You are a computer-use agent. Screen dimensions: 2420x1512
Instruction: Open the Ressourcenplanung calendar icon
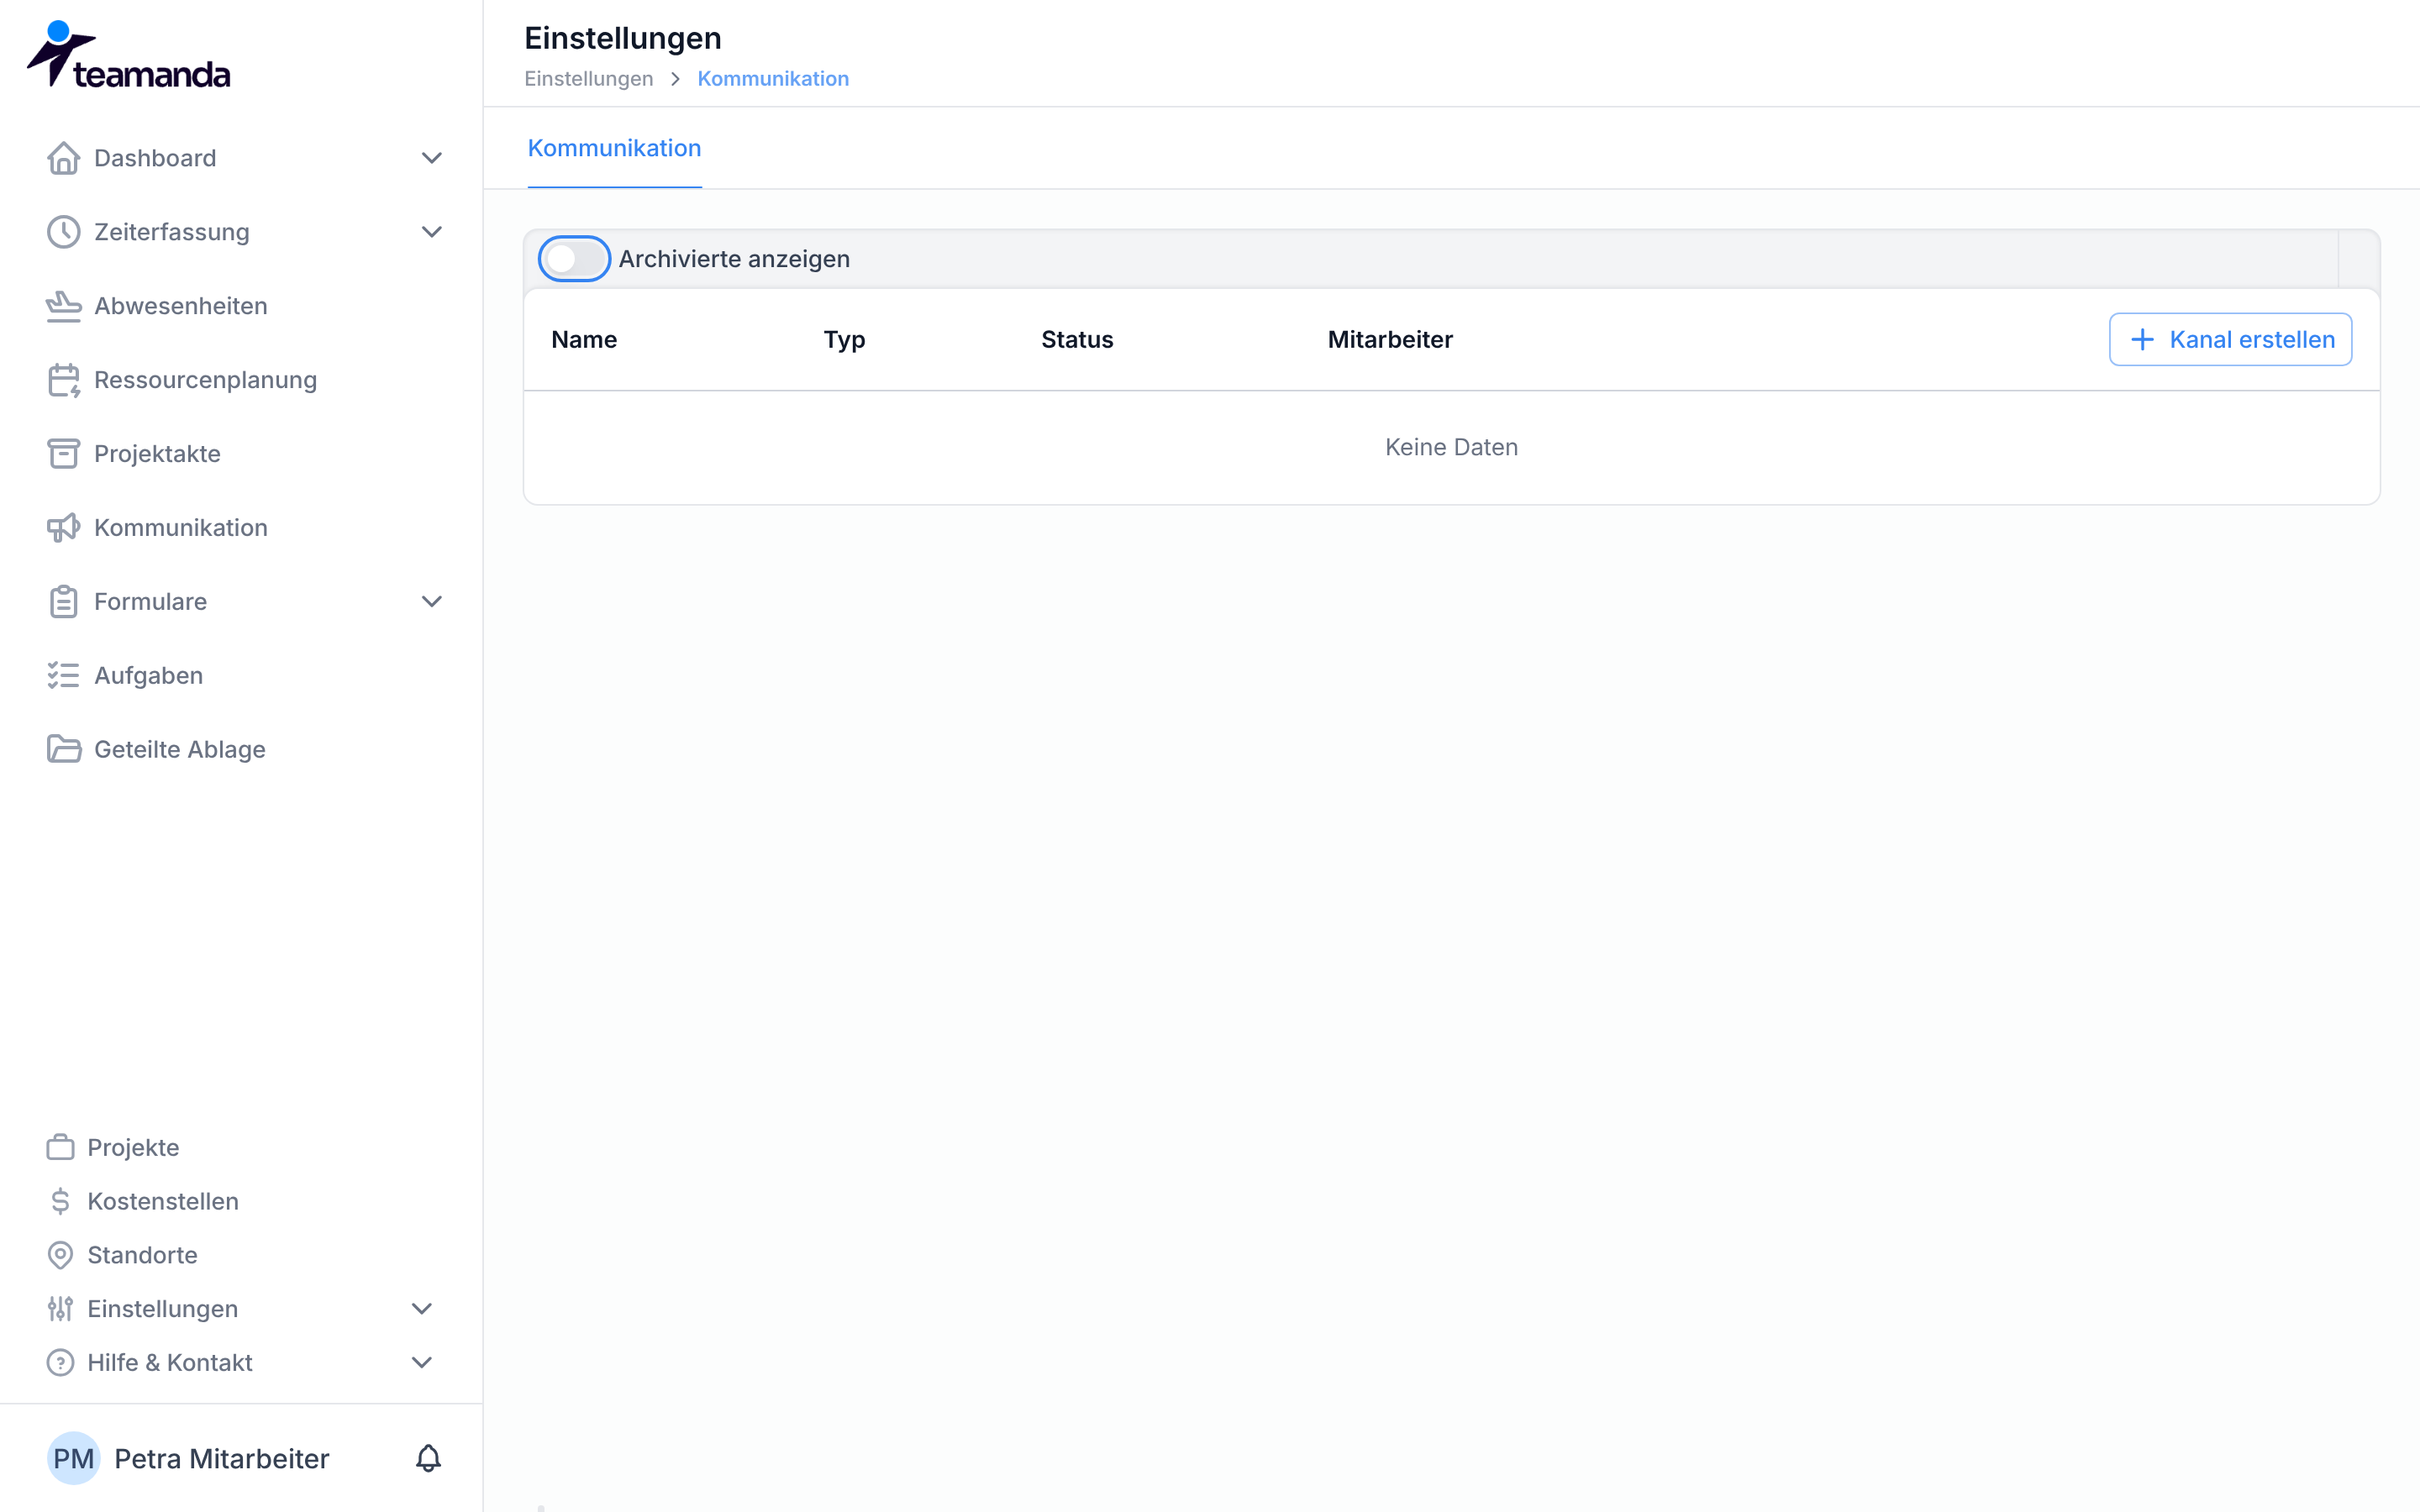tap(64, 380)
